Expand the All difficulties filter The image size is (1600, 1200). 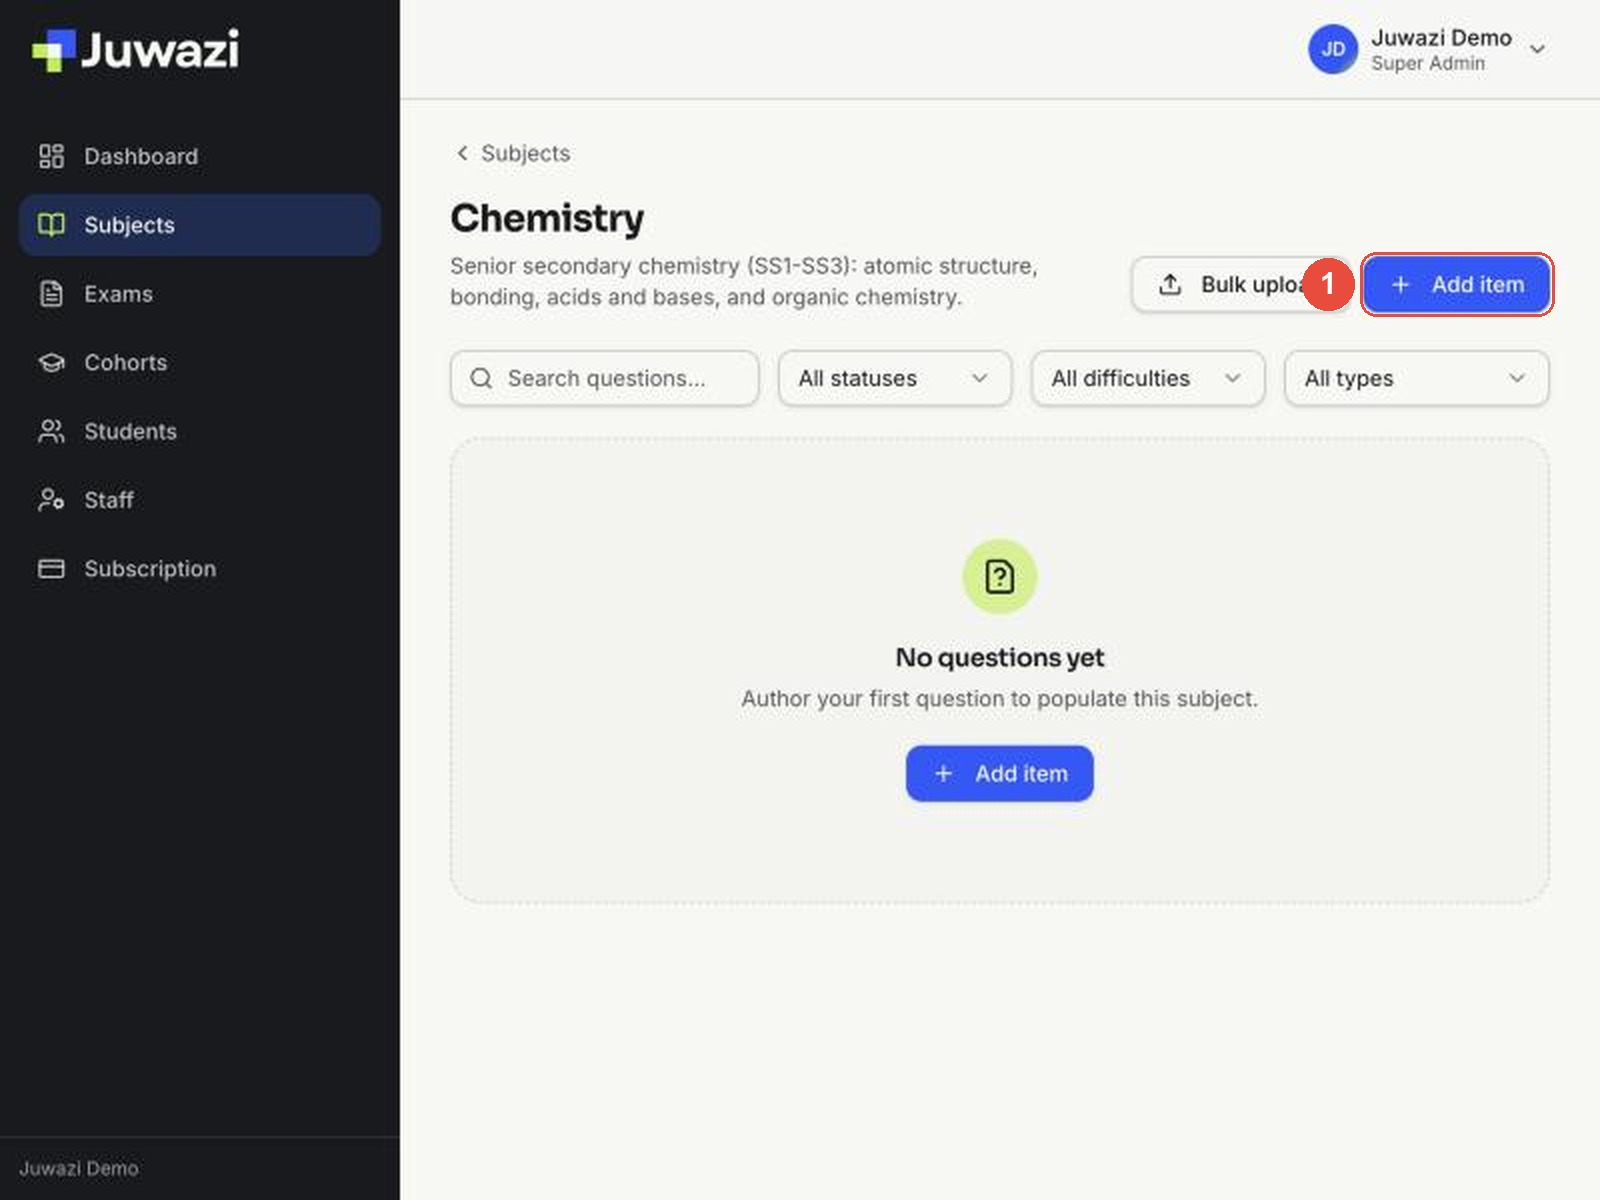(x=1148, y=378)
